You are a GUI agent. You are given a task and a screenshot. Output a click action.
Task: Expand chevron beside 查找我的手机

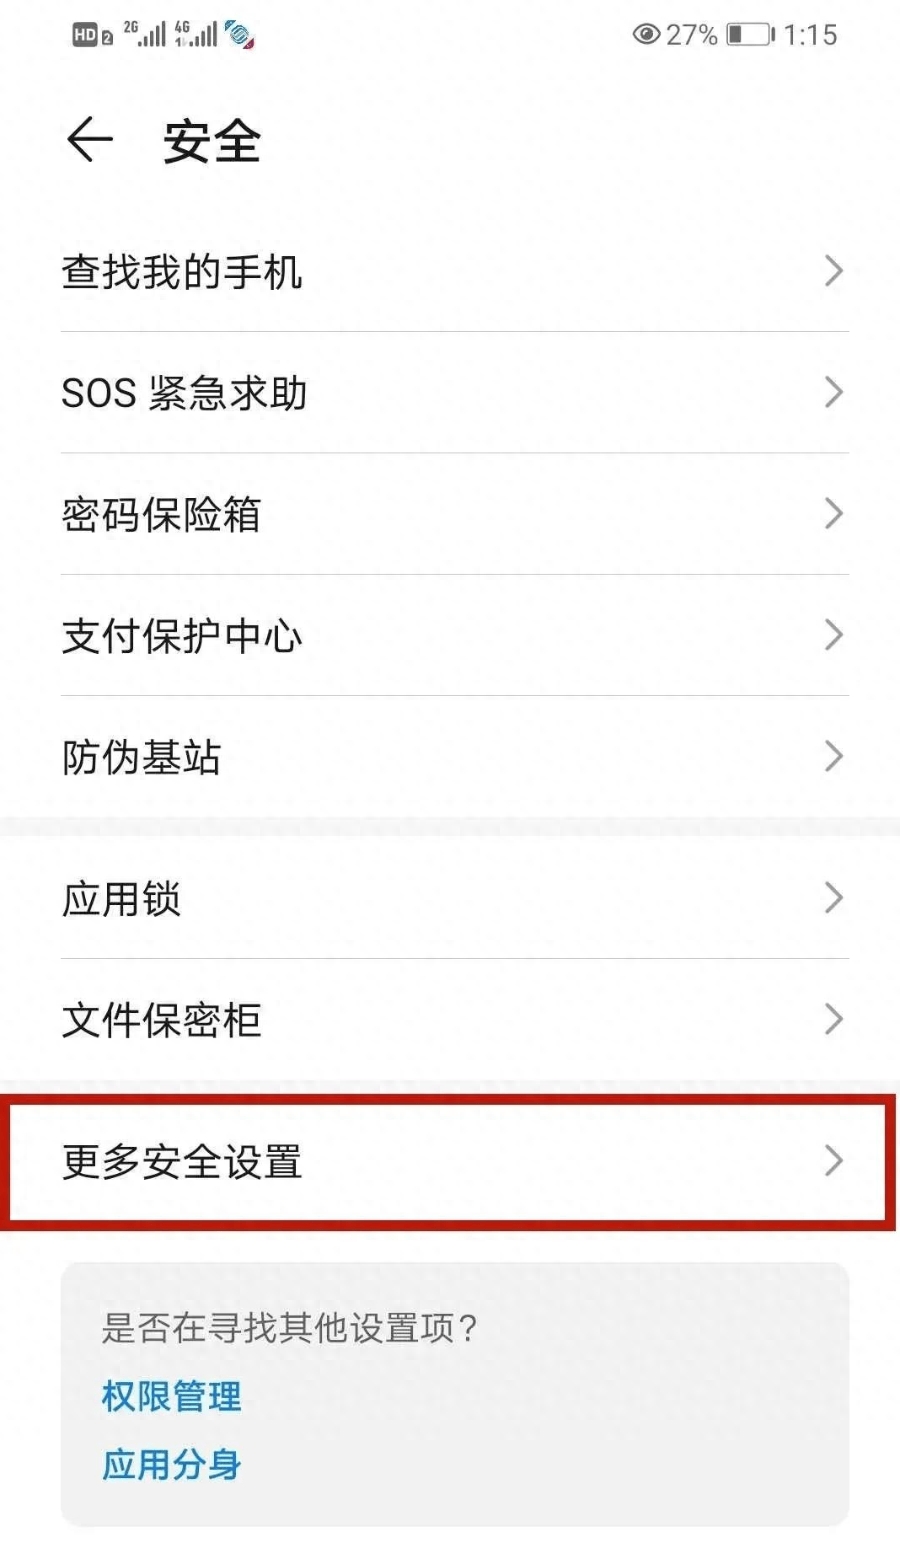pyautogui.click(x=833, y=271)
